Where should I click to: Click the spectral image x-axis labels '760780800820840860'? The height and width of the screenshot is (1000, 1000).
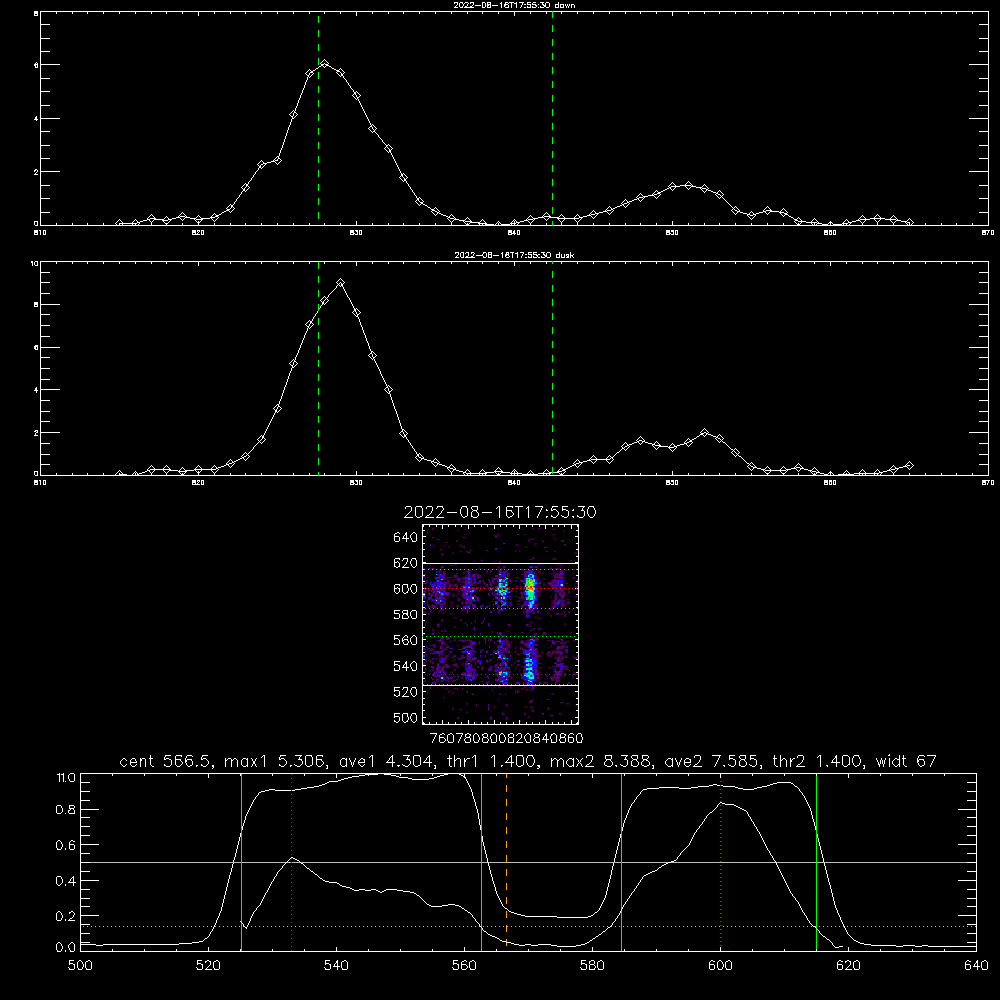506,739
